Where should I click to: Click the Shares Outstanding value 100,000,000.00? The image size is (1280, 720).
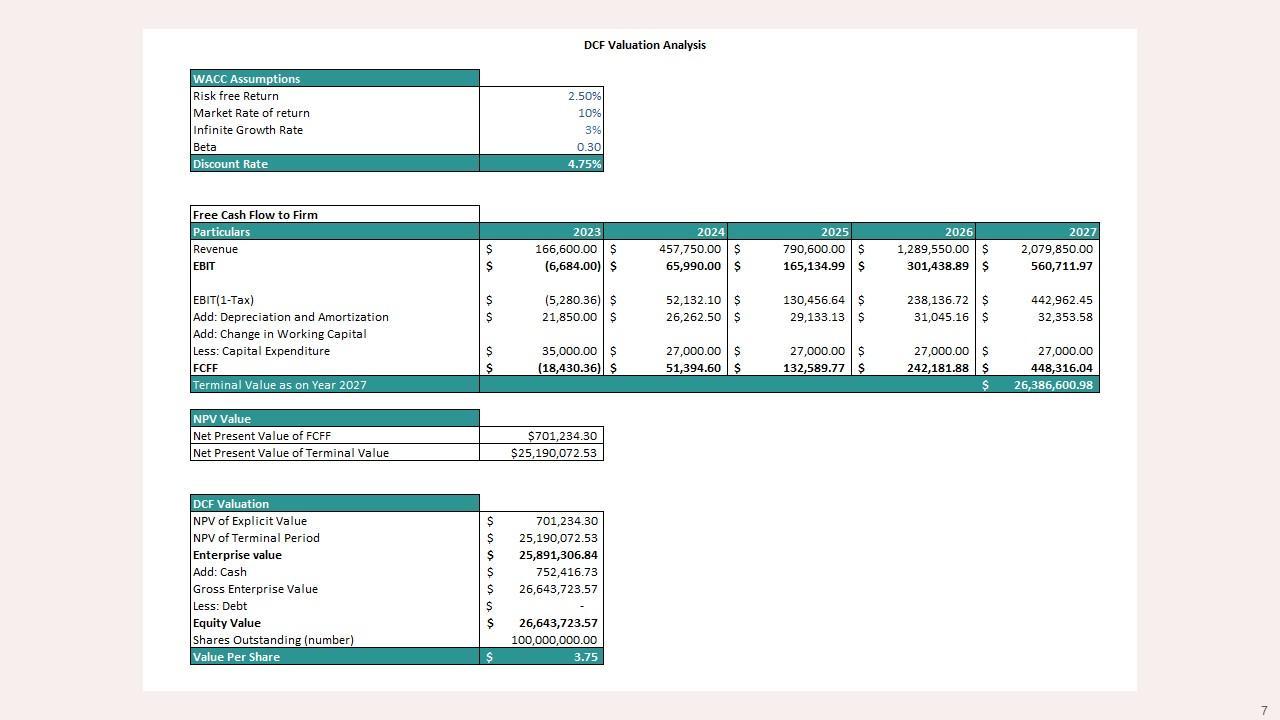tap(553, 640)
